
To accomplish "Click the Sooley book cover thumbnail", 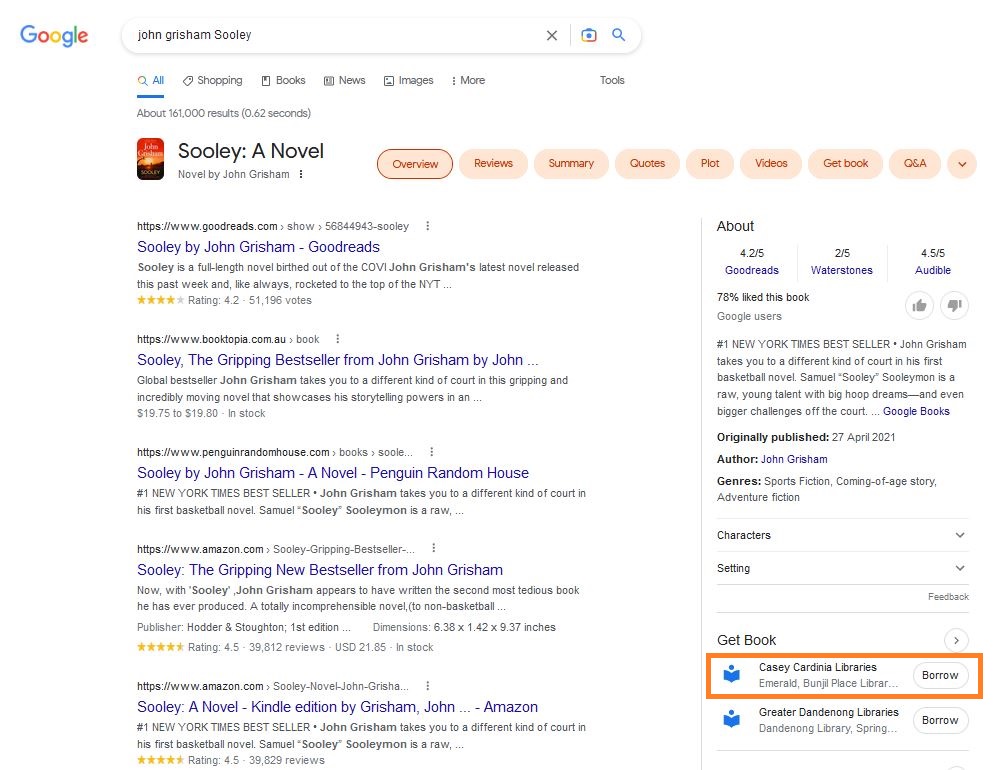I will coord(150,159).
